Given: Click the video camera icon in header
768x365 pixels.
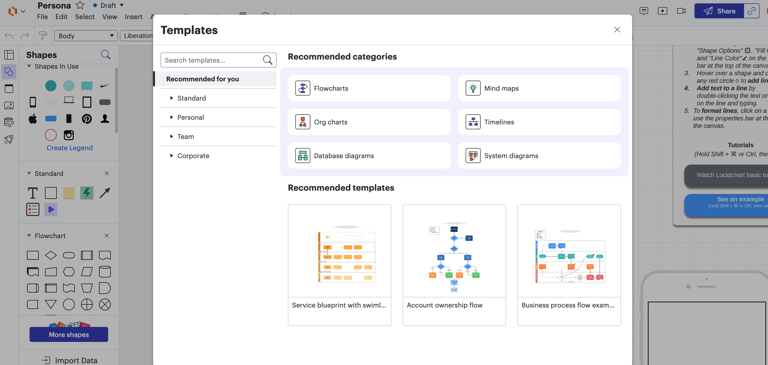Looking at the screenshot, I should tap(681, 11).
